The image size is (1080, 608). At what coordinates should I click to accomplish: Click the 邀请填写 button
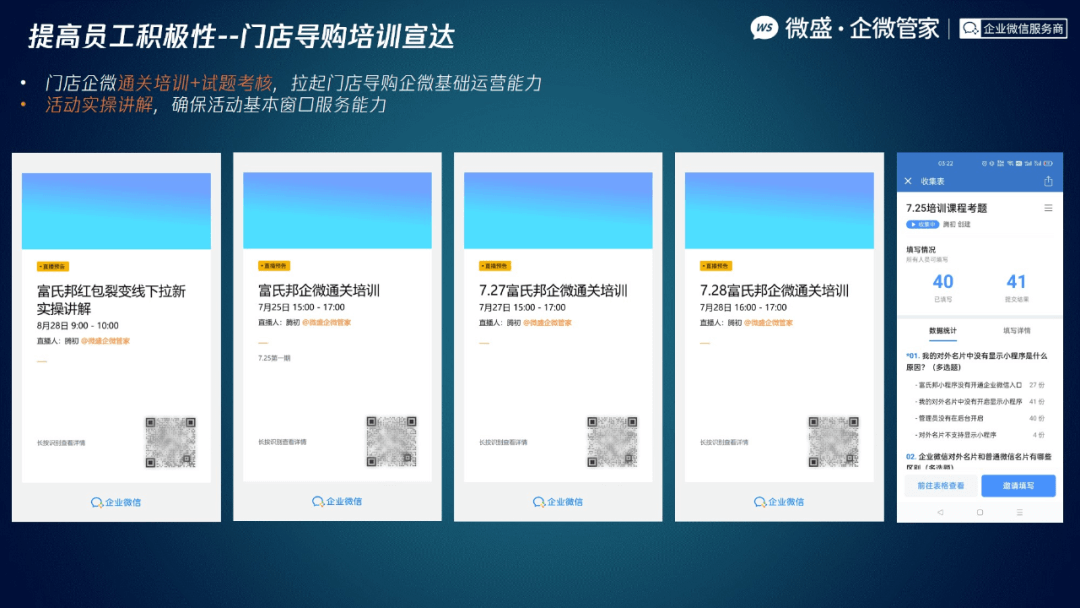pos(1018,485)
